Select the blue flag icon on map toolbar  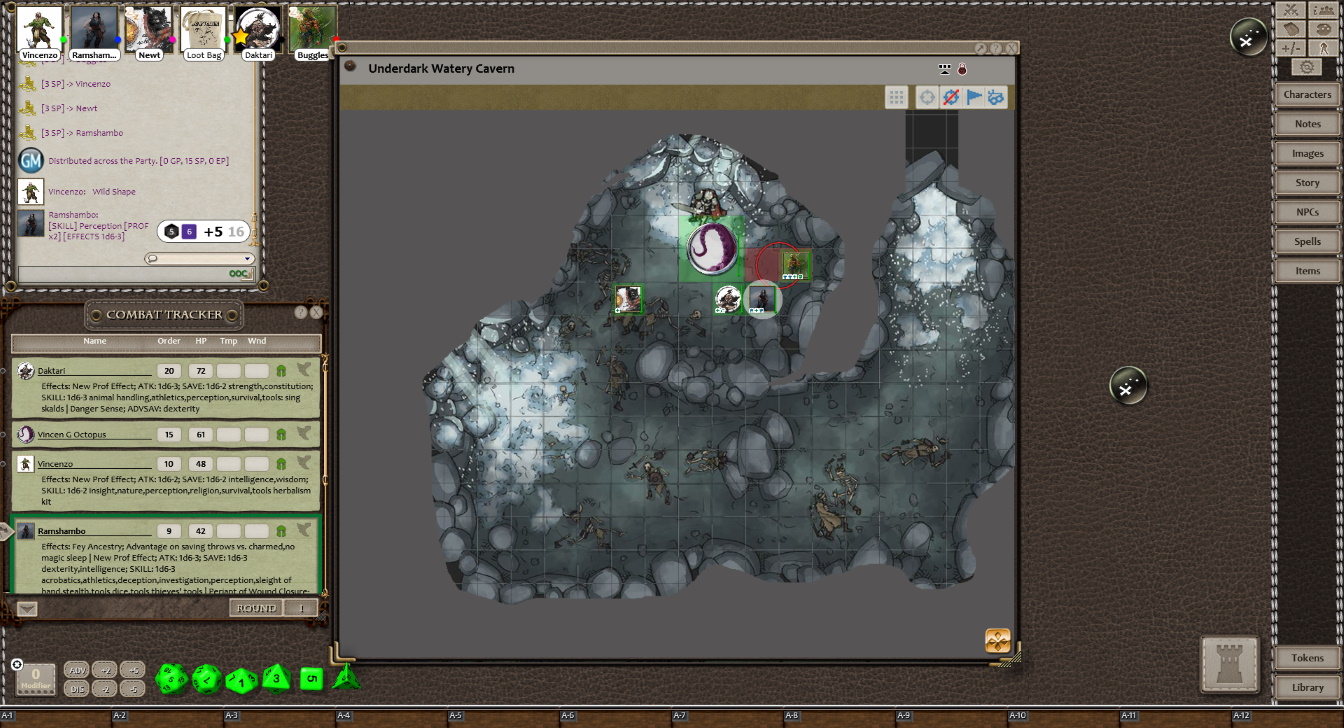tap(973, 97)
